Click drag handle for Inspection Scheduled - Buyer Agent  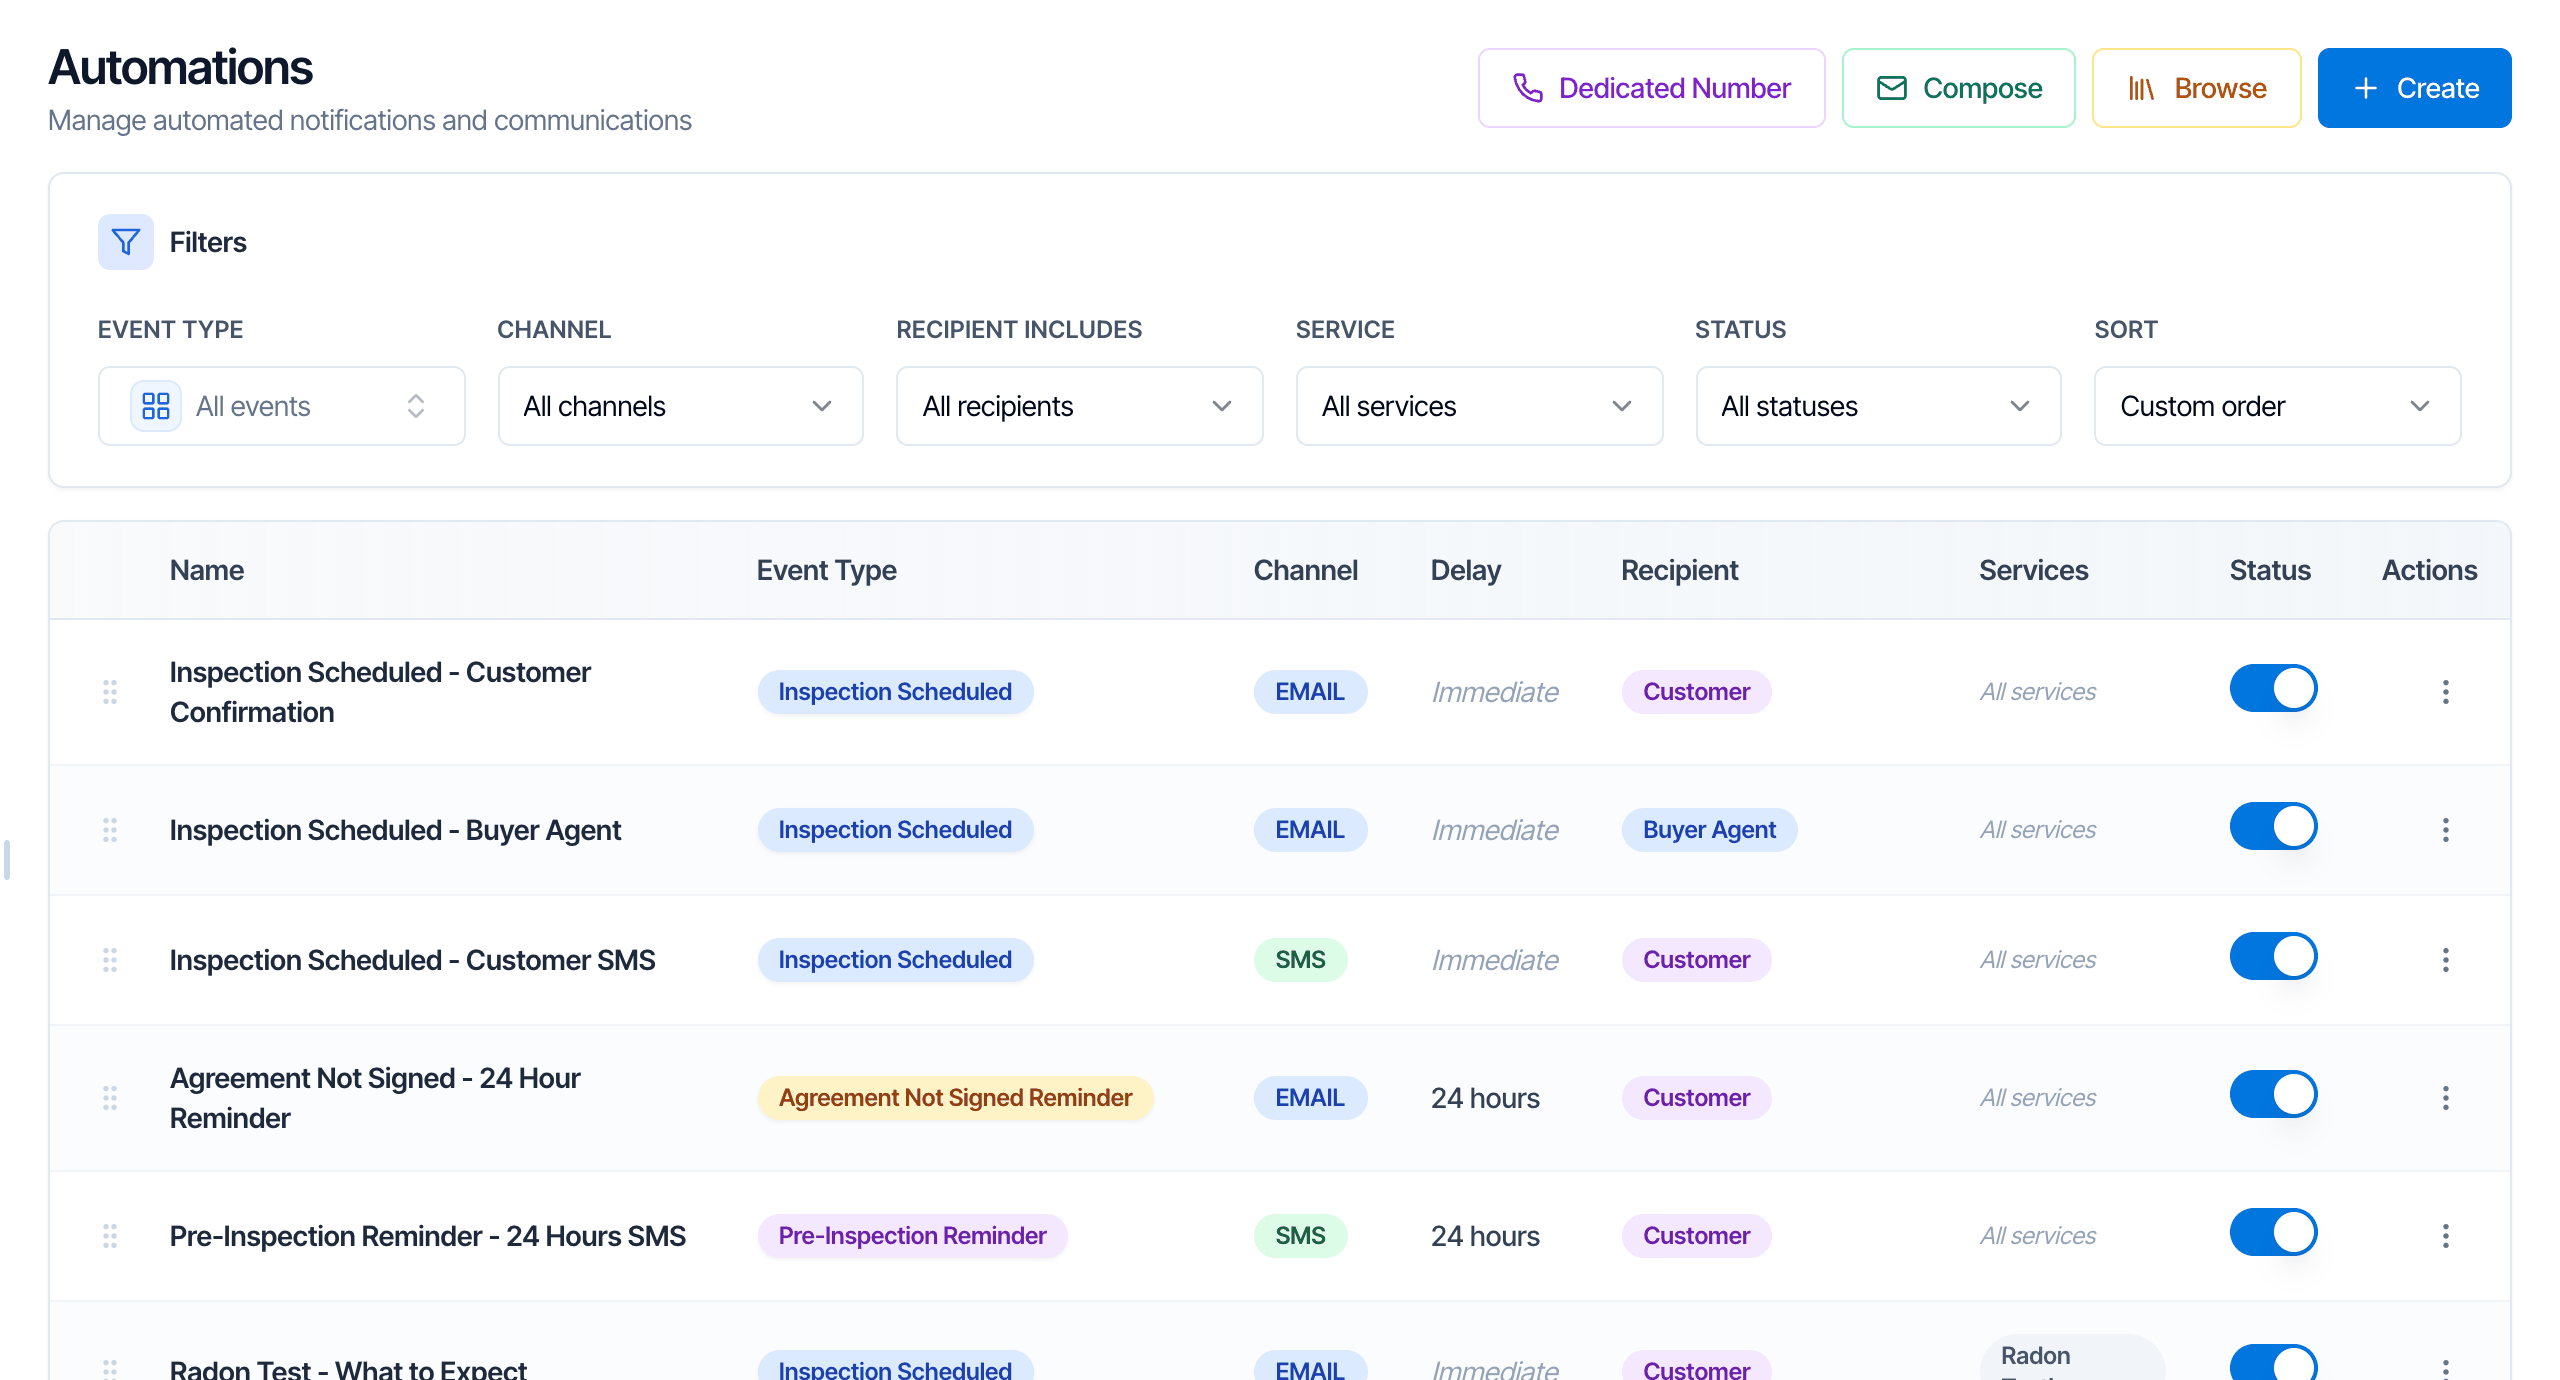point(110,830)
